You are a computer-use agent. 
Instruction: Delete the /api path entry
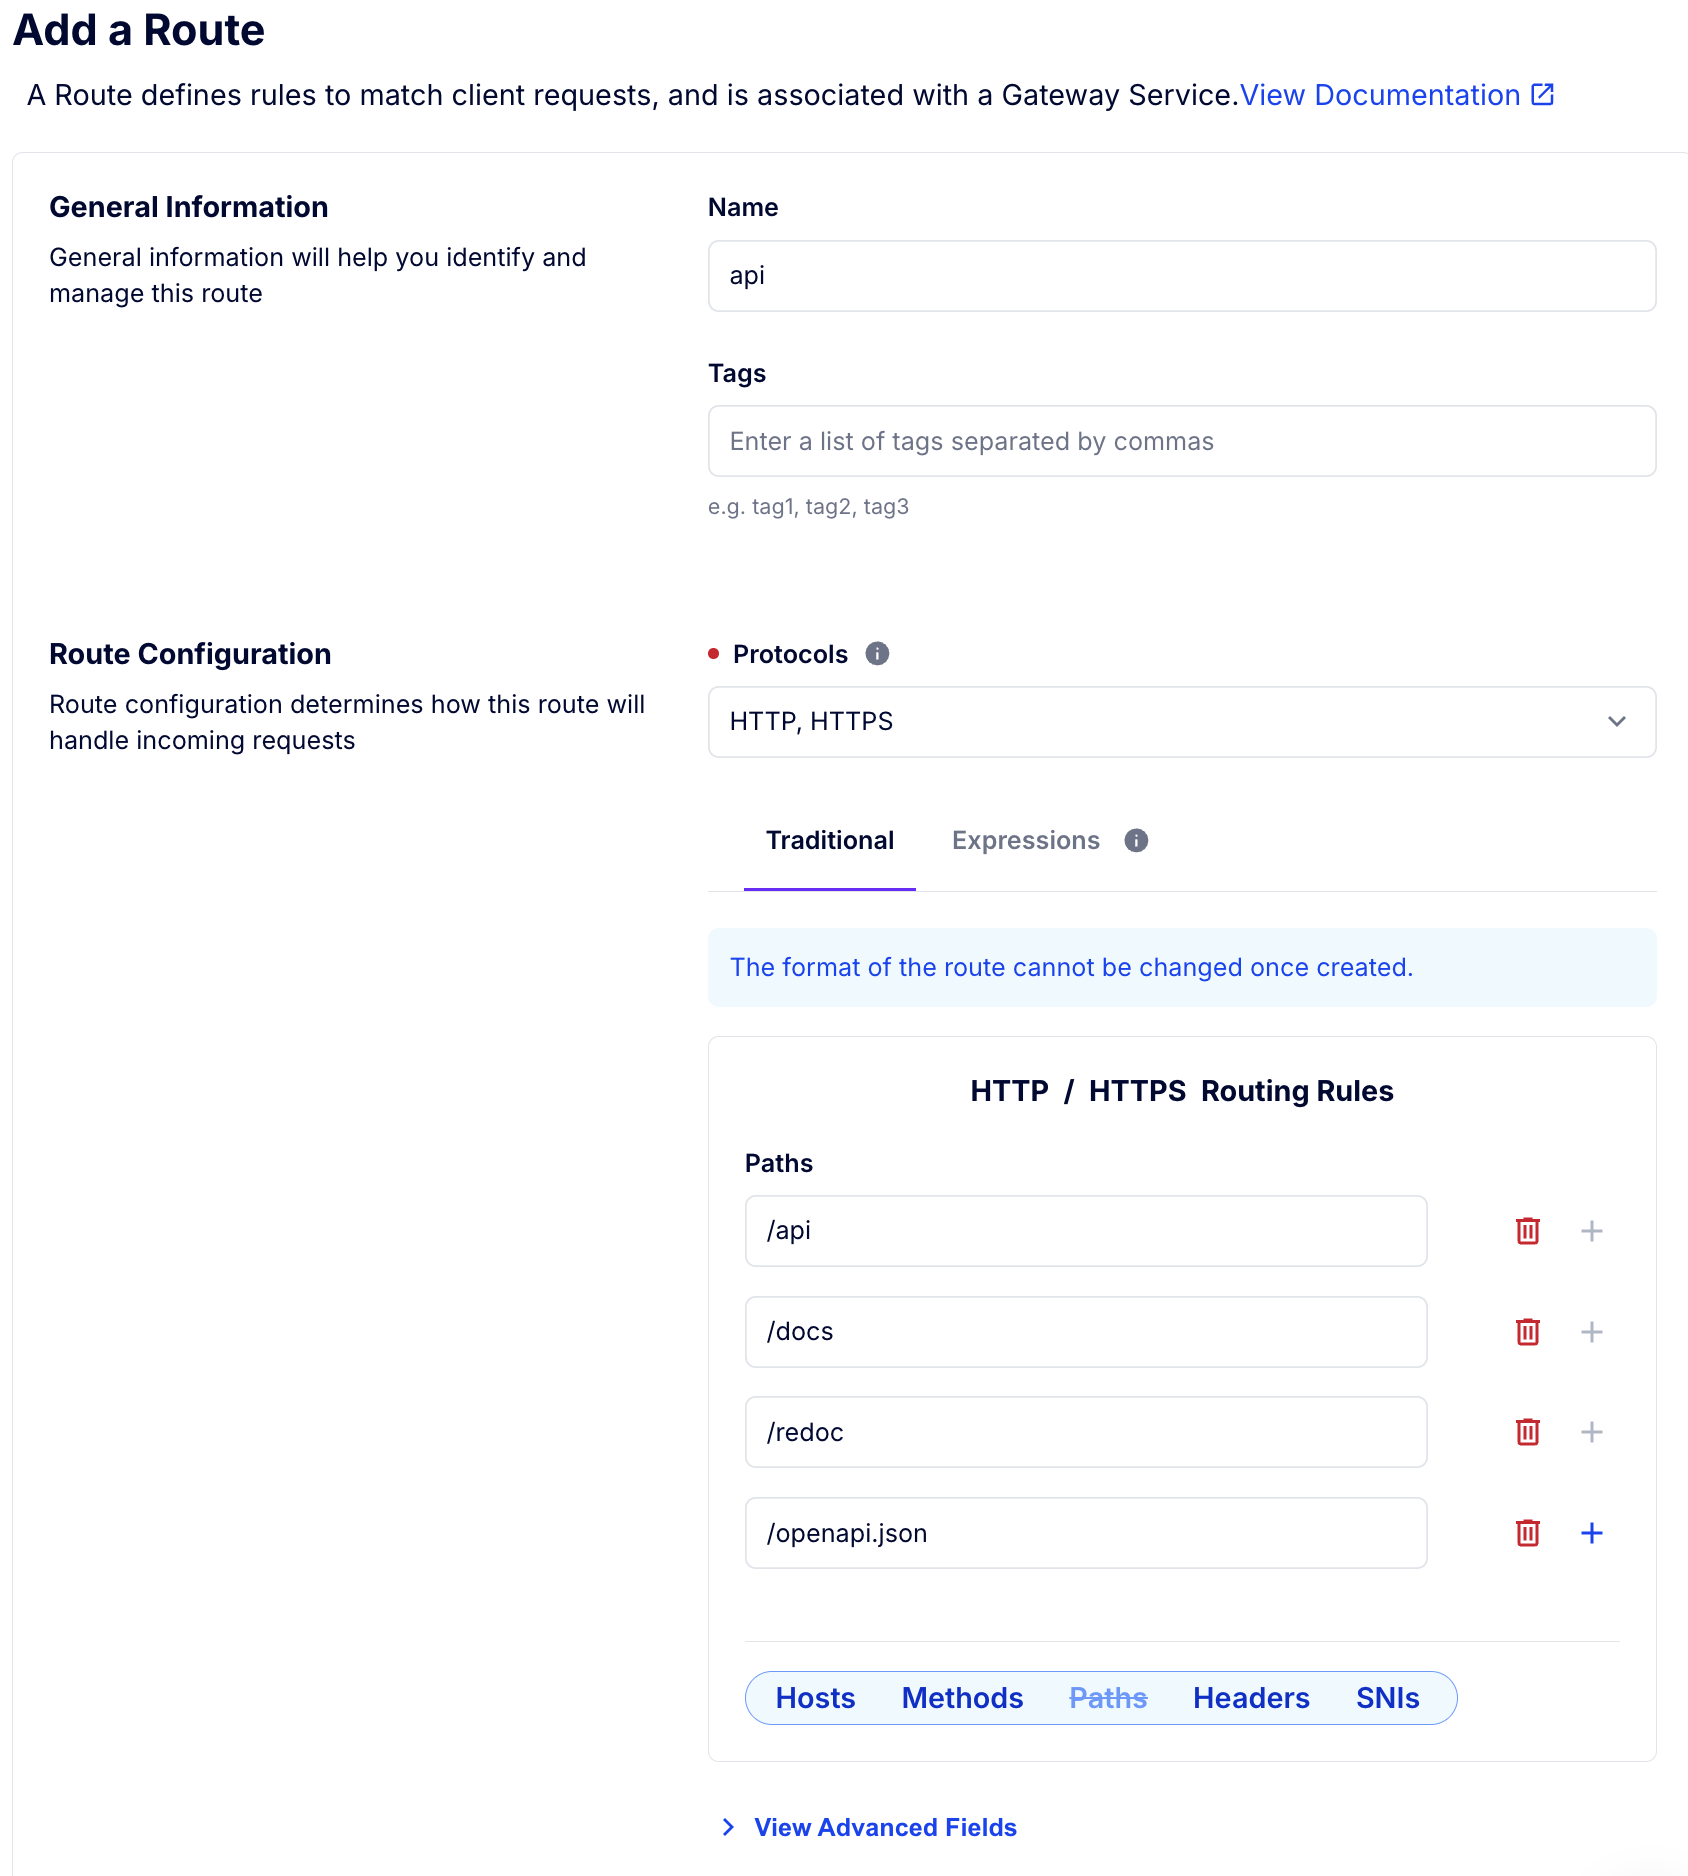[x=1527, y=1231]
